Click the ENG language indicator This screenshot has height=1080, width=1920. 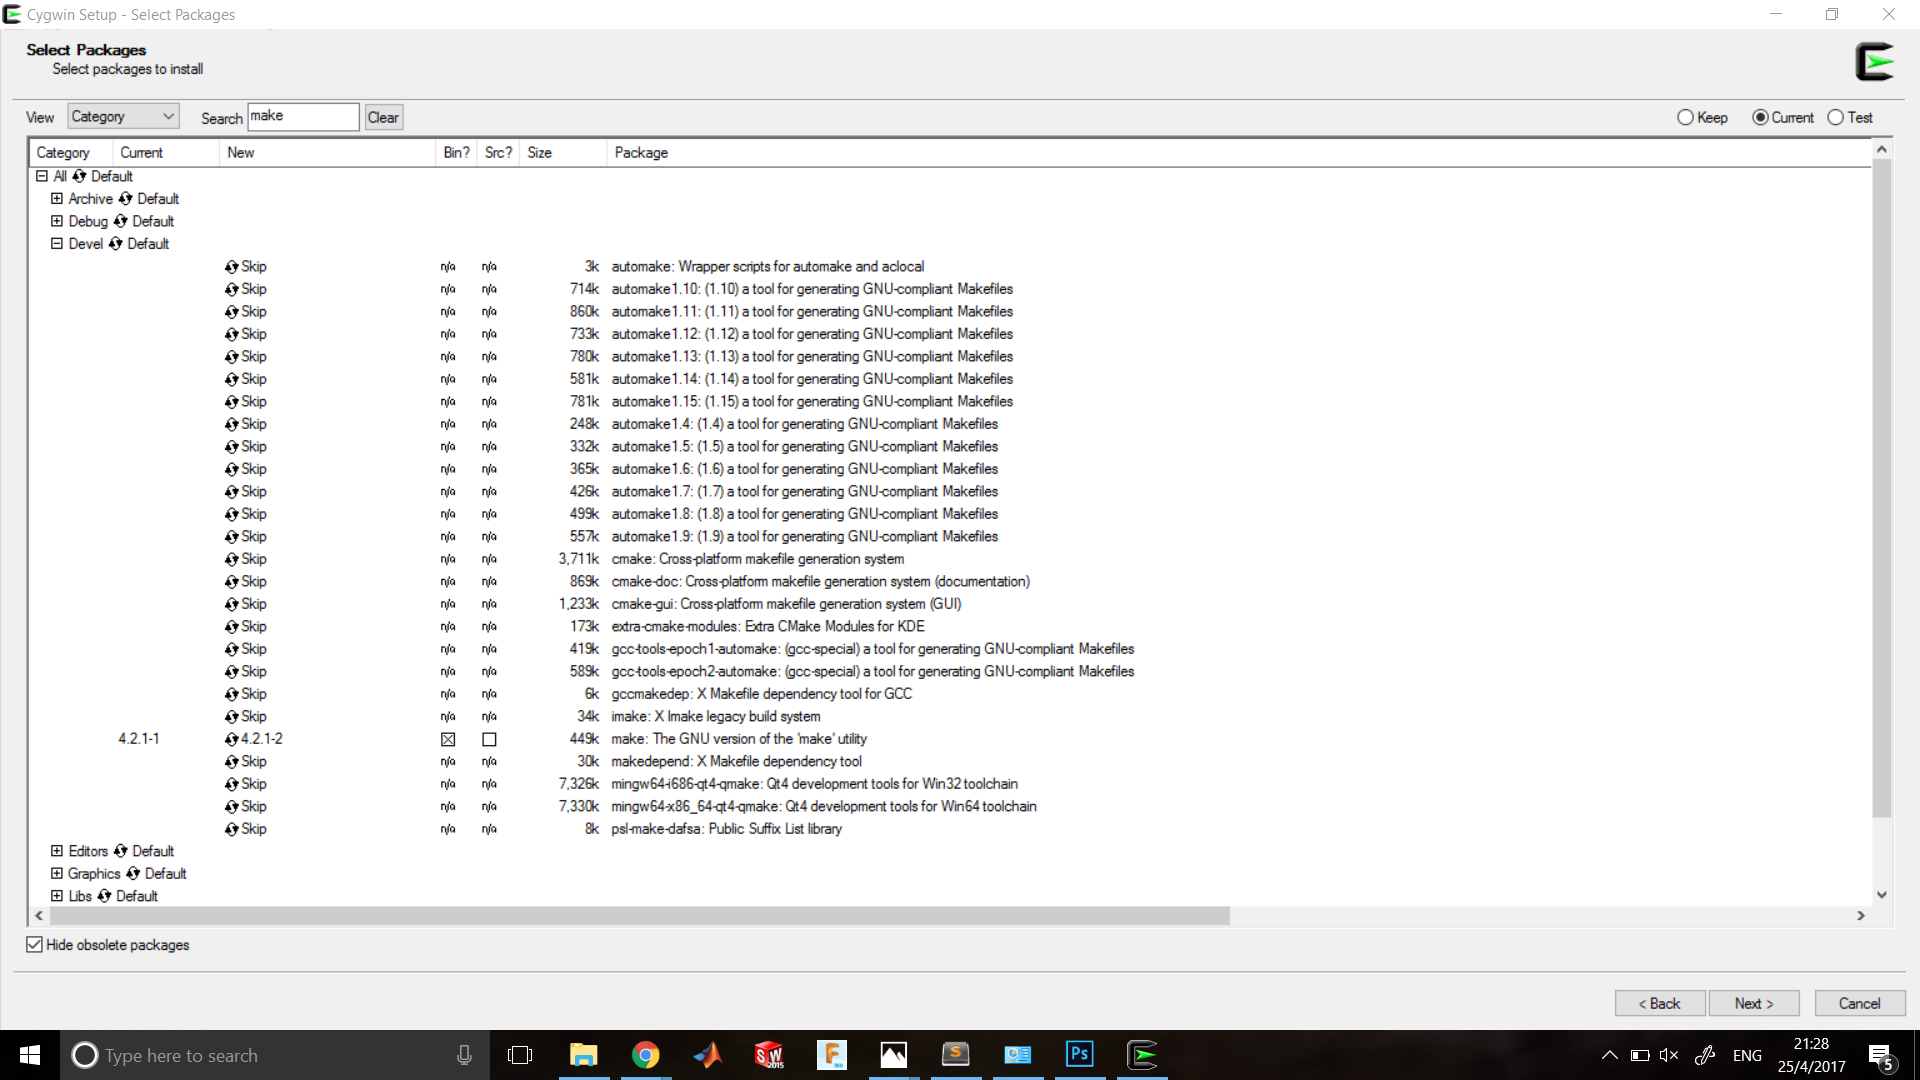(1747, 1055)
